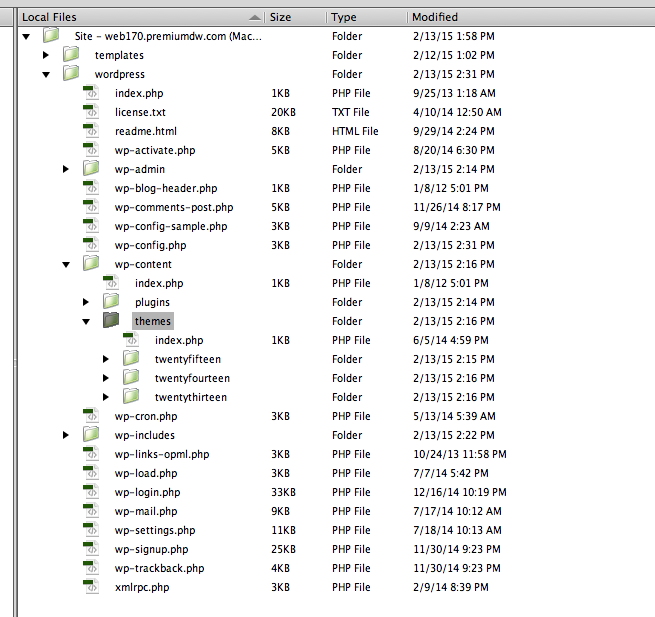Click the file icon beside wp-load.php
The height and width of the screenshot is (617, 655).
pos(91,472)
